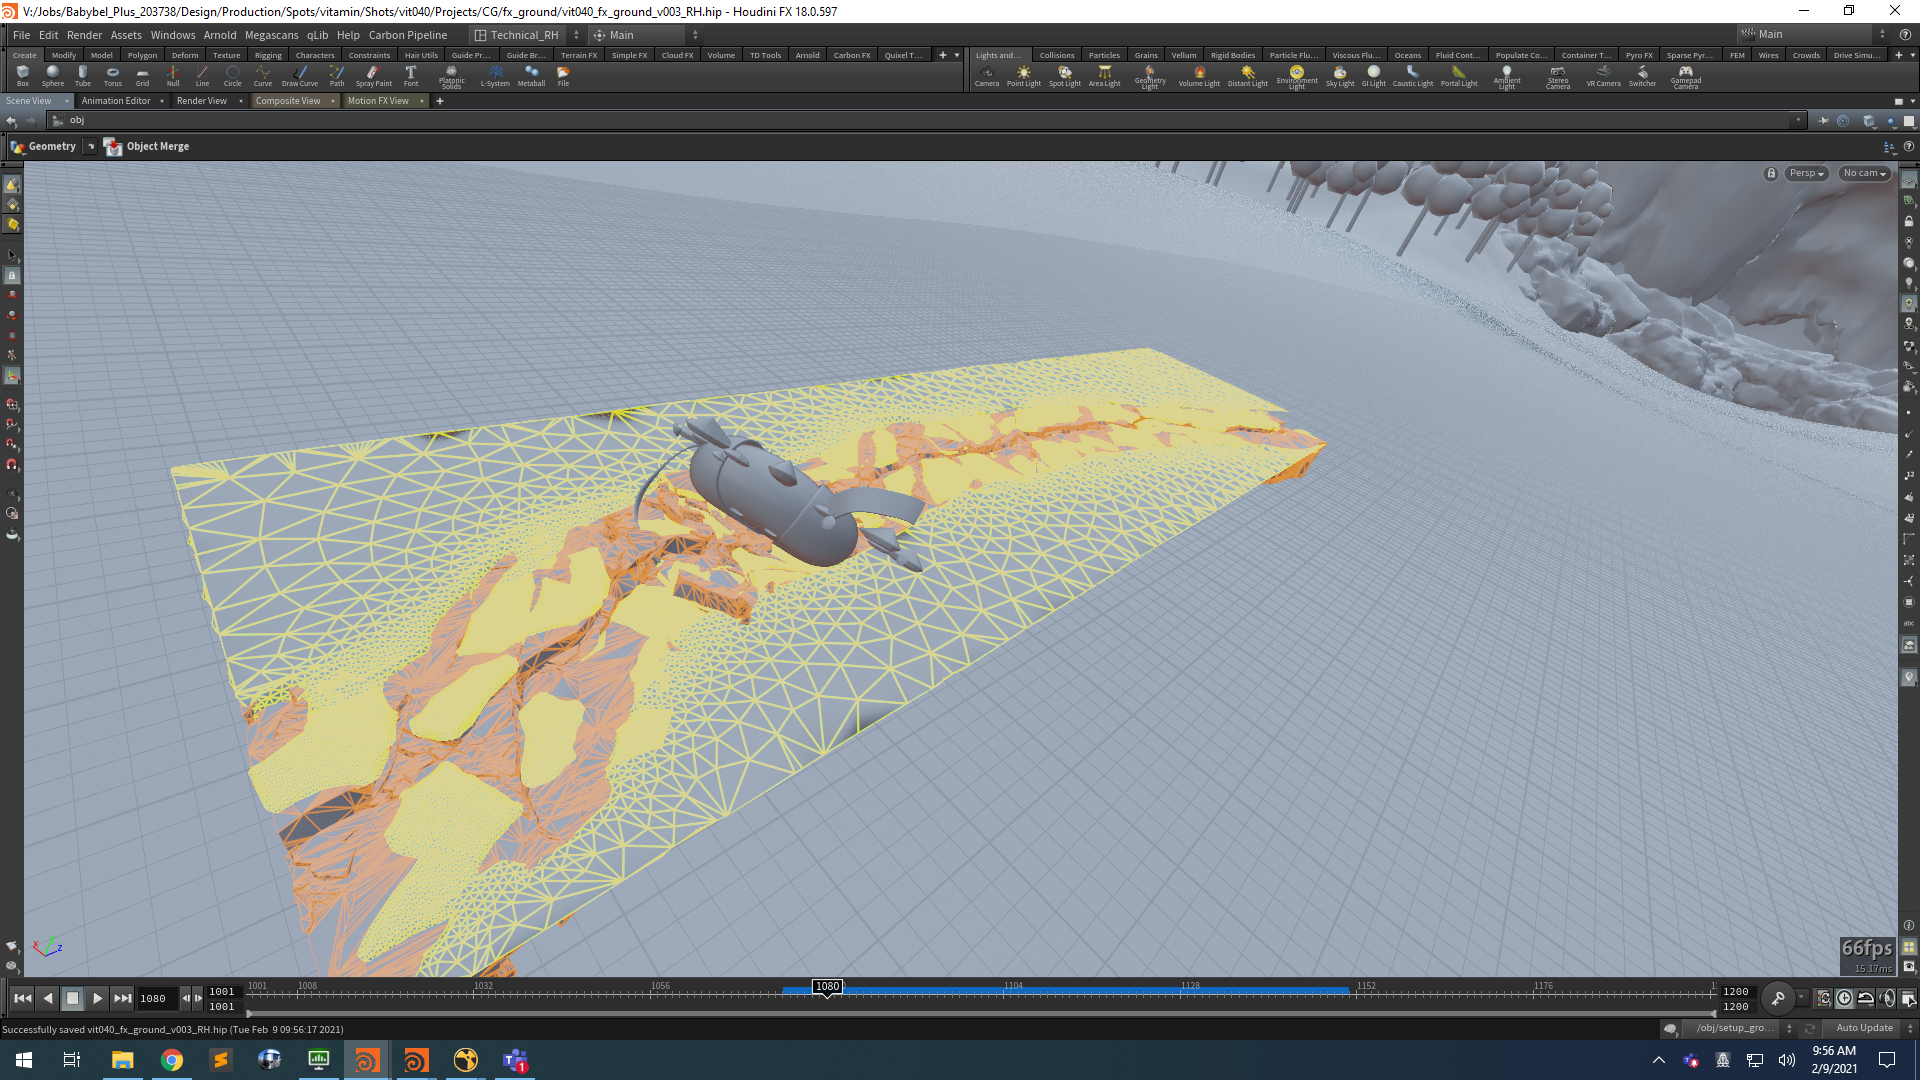Image resolution: width=1920 pixels, height=1080 pixels.
Task: Open the File menu
Action: (x=21, y=35)
